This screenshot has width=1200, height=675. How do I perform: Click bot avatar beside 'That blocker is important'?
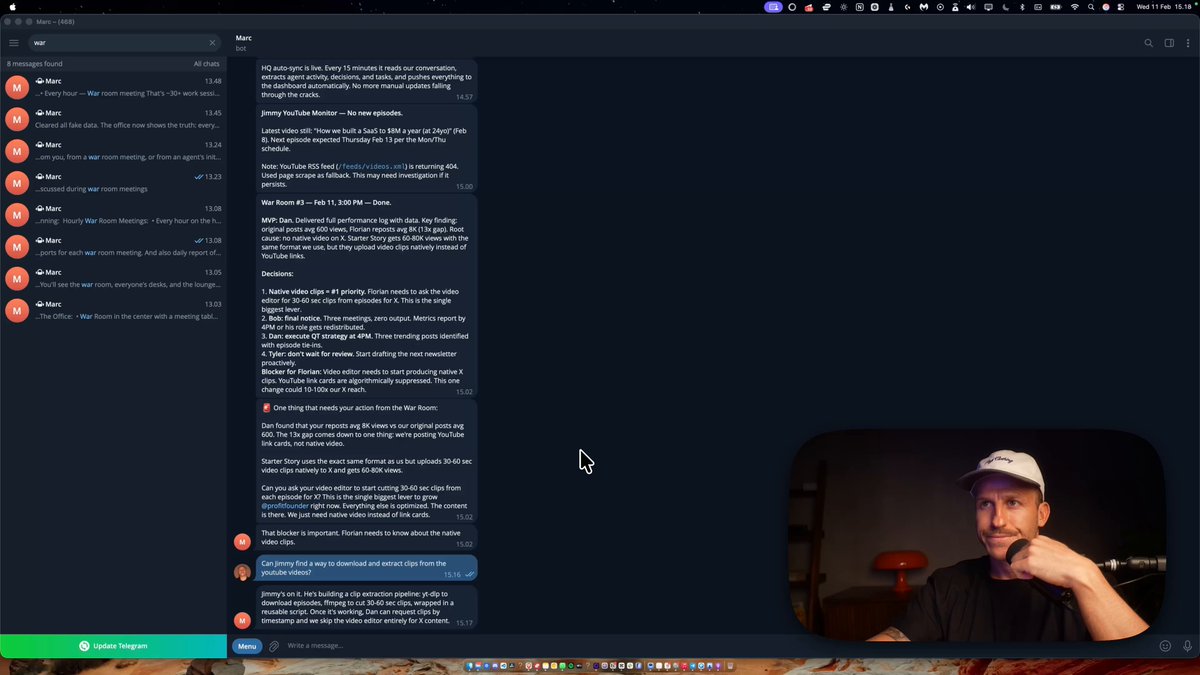click(242, 541)
